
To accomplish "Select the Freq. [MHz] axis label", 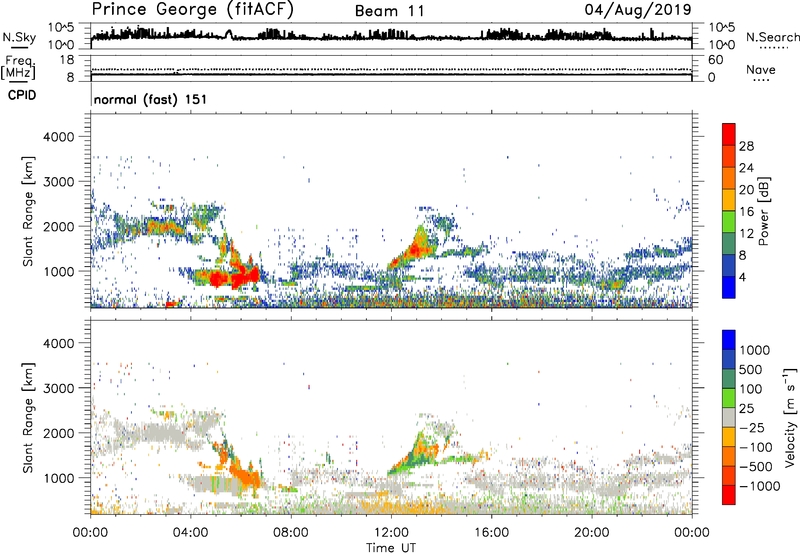I will [x=18, y=68].
